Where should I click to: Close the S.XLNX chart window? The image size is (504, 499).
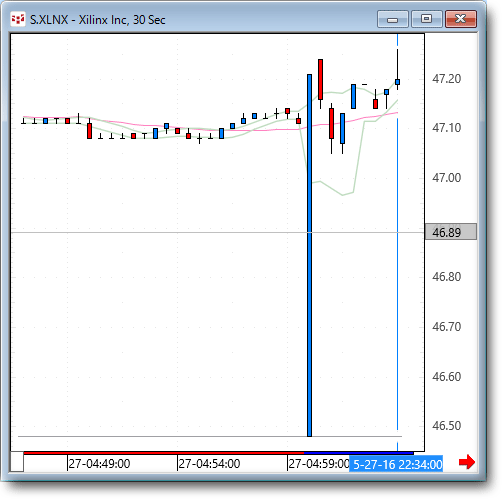461,19
